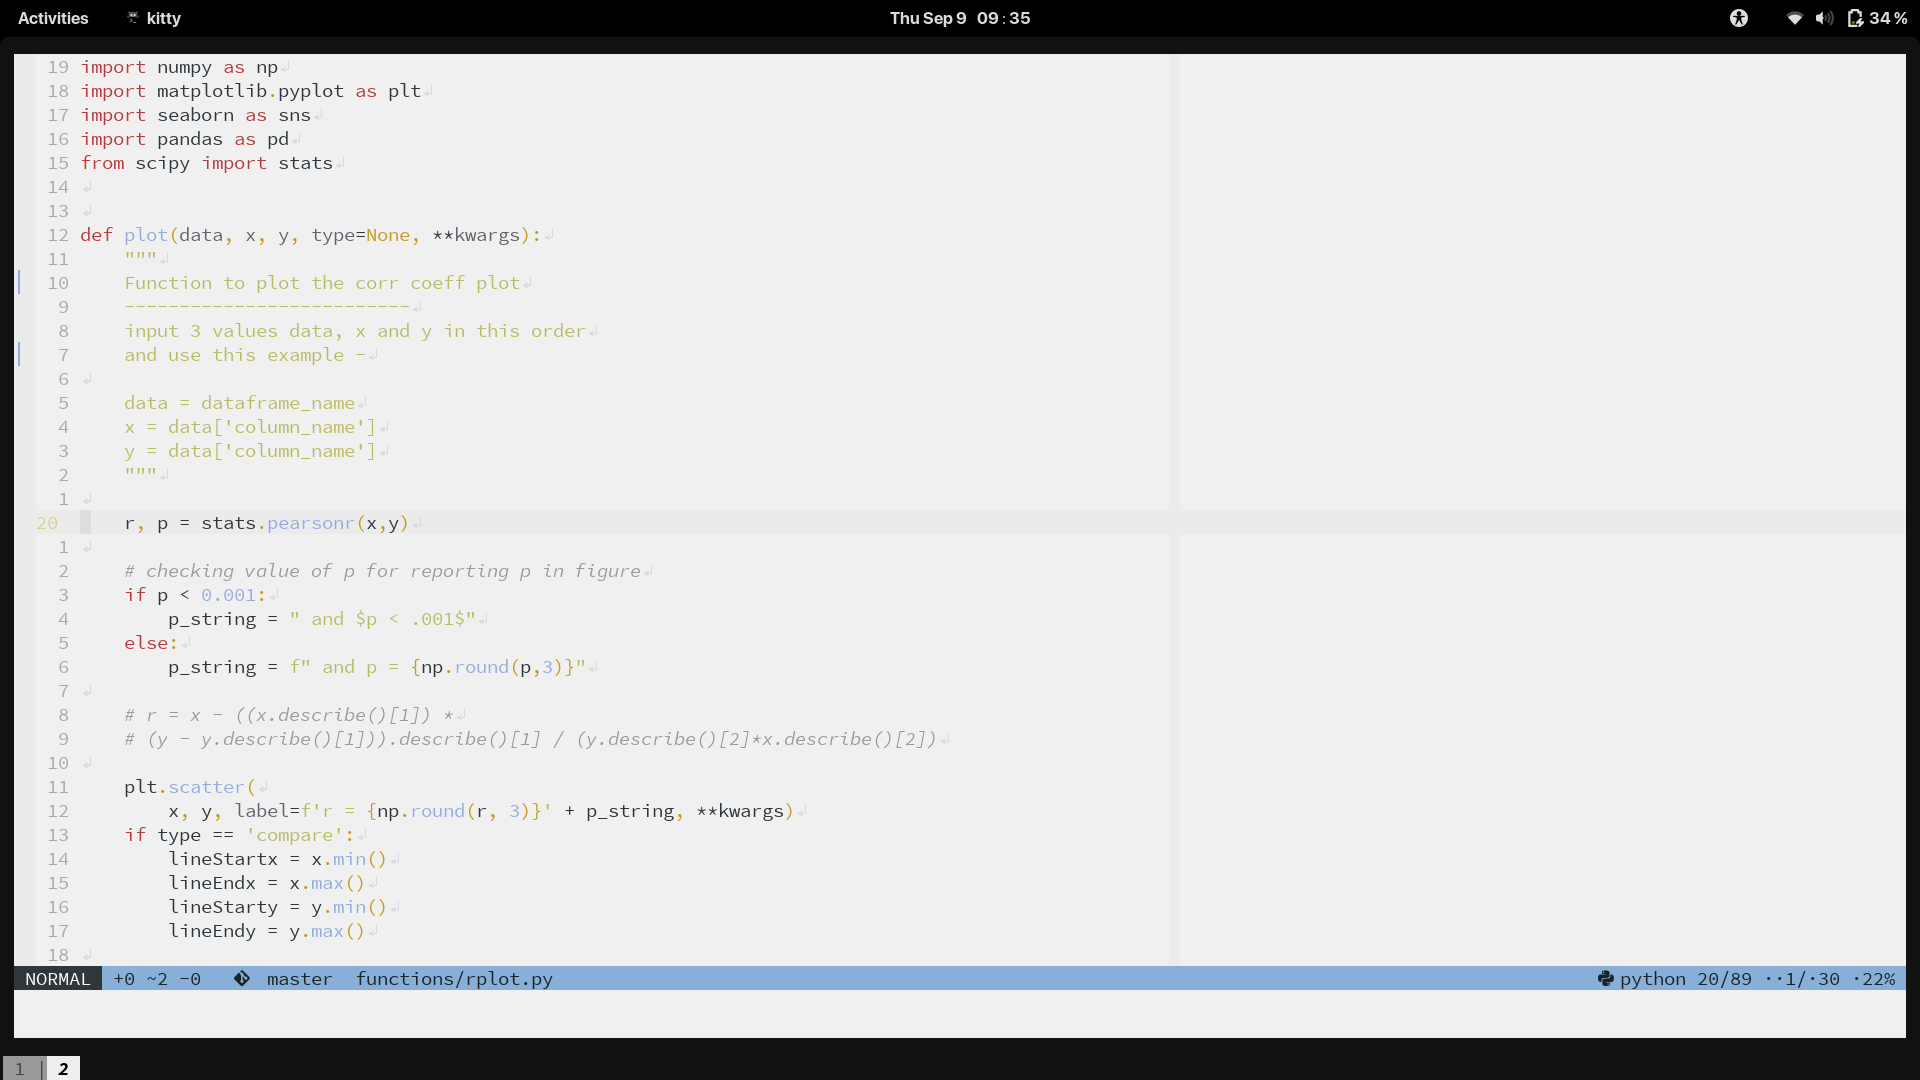Click the Activities menu icon
This screenshot has width=1920, height=1080.
tap(53, 17)
